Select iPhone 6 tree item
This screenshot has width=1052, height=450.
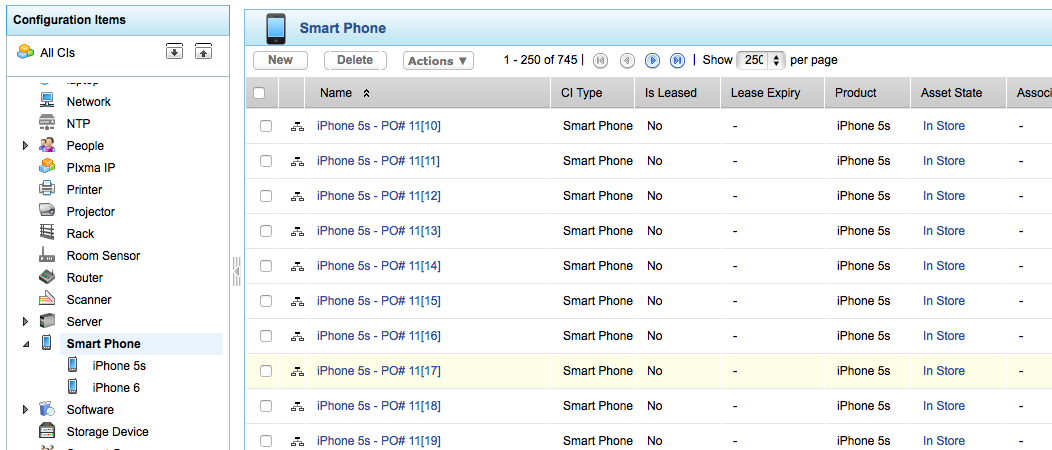click(x=116, y=388)
